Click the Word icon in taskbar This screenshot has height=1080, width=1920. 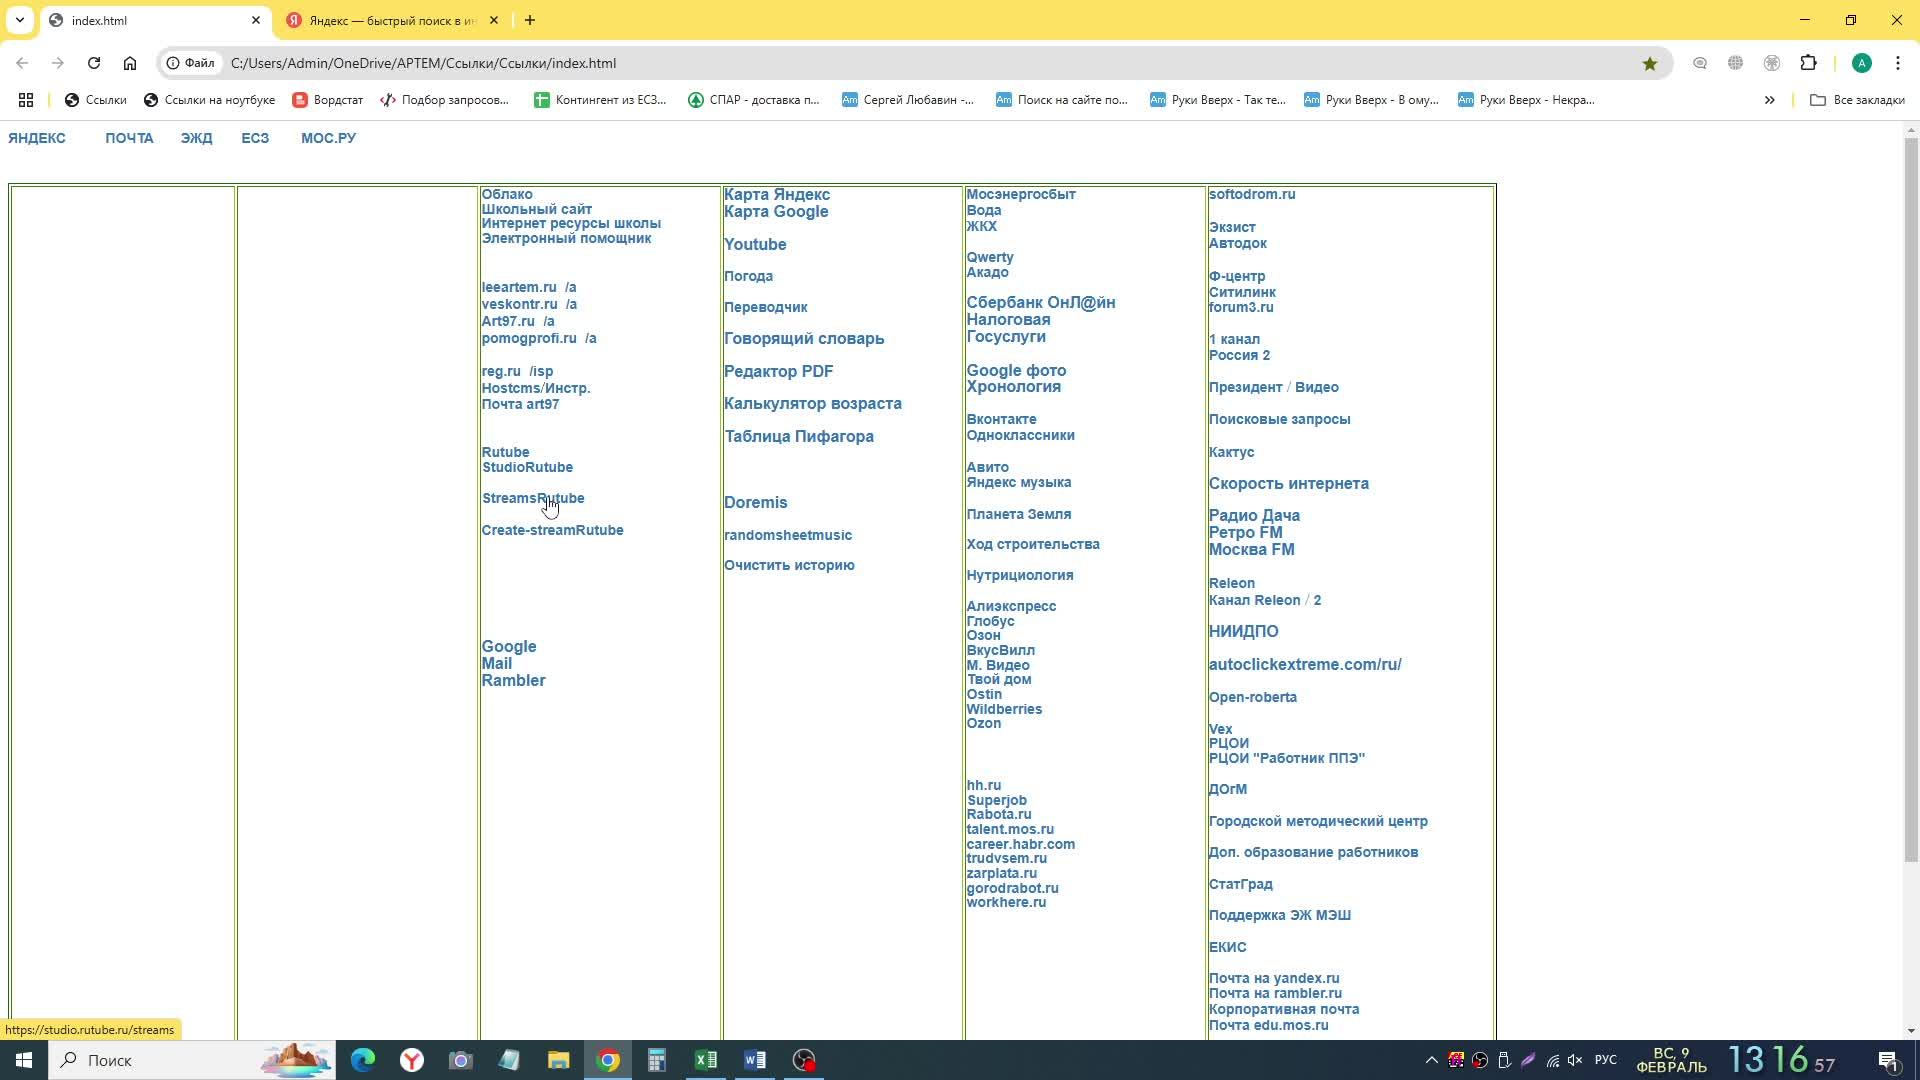point(757,1060)
